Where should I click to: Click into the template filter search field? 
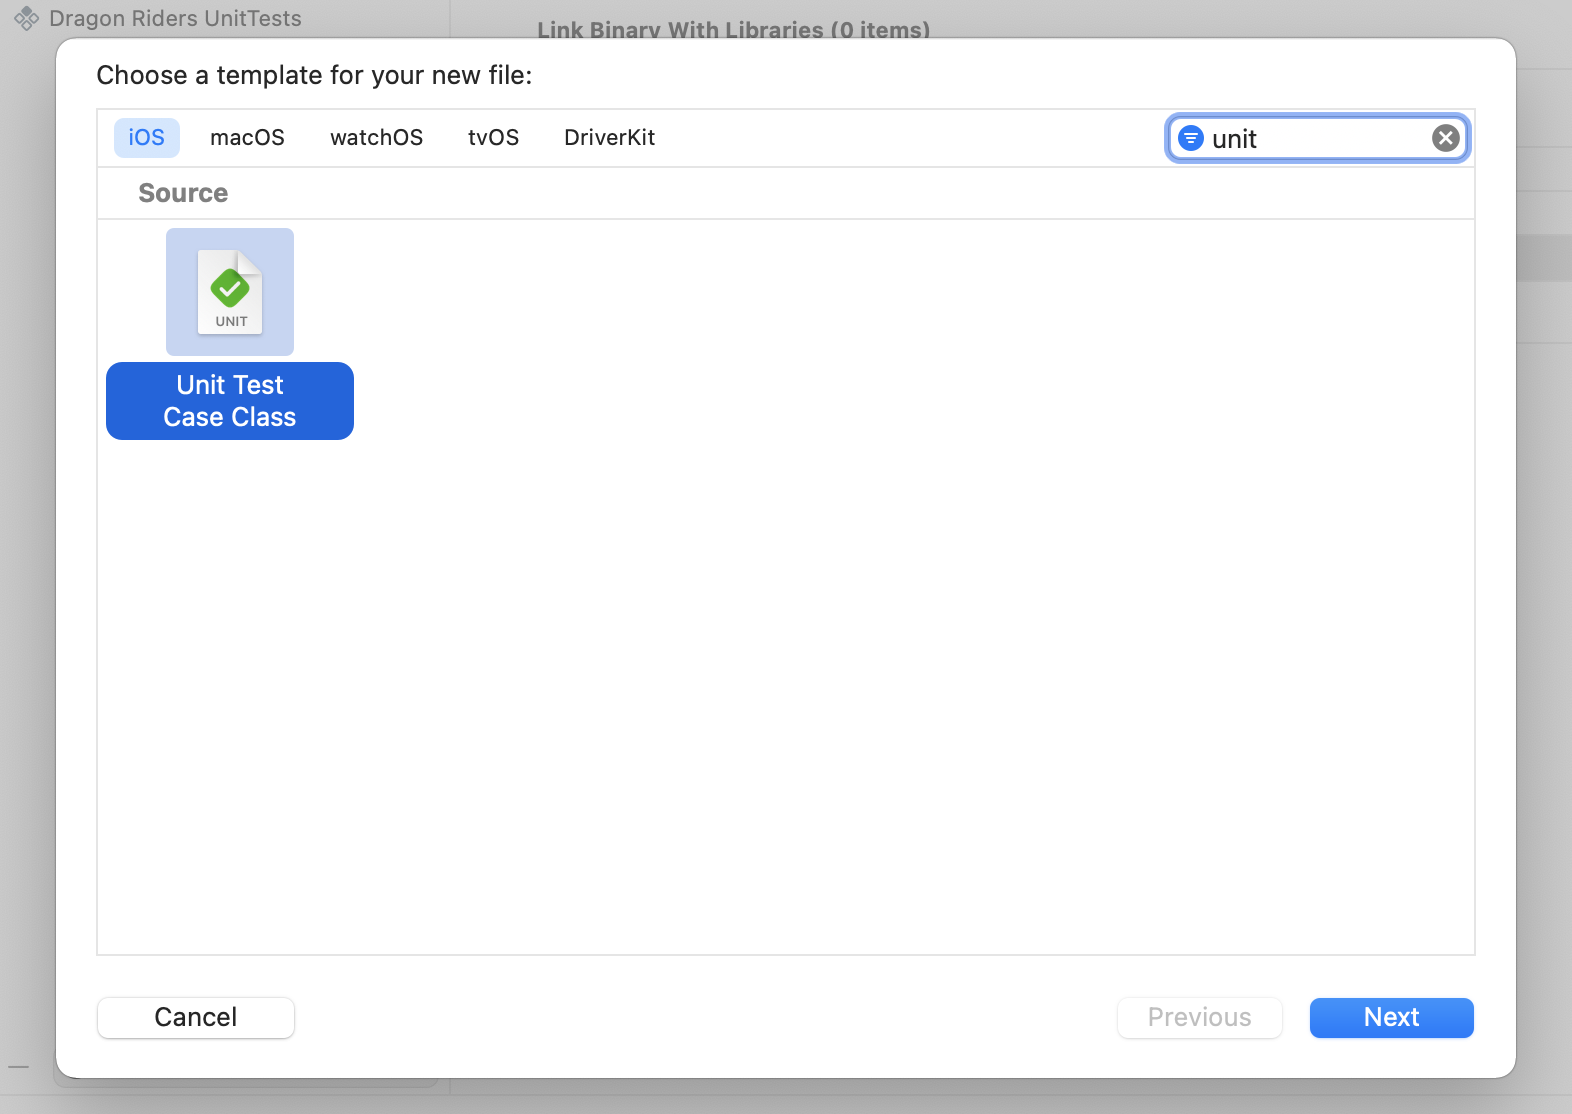click(x=1317, y=138)
